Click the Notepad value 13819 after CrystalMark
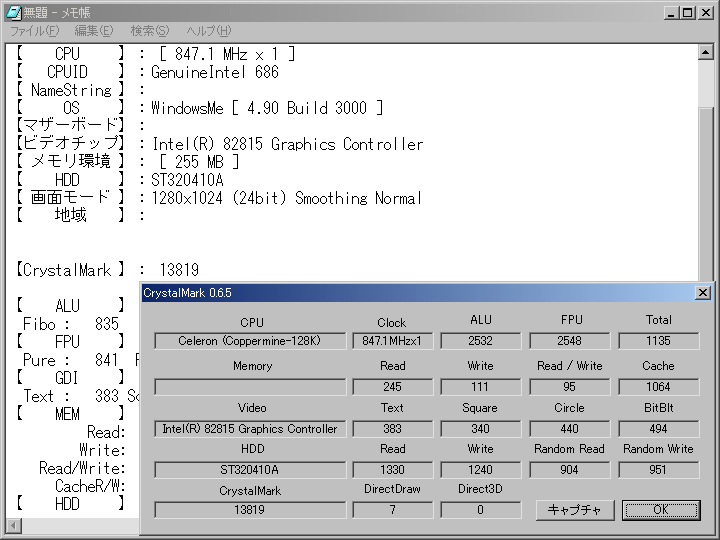Screen dimensions: 720x540 [x=179, y=270]
